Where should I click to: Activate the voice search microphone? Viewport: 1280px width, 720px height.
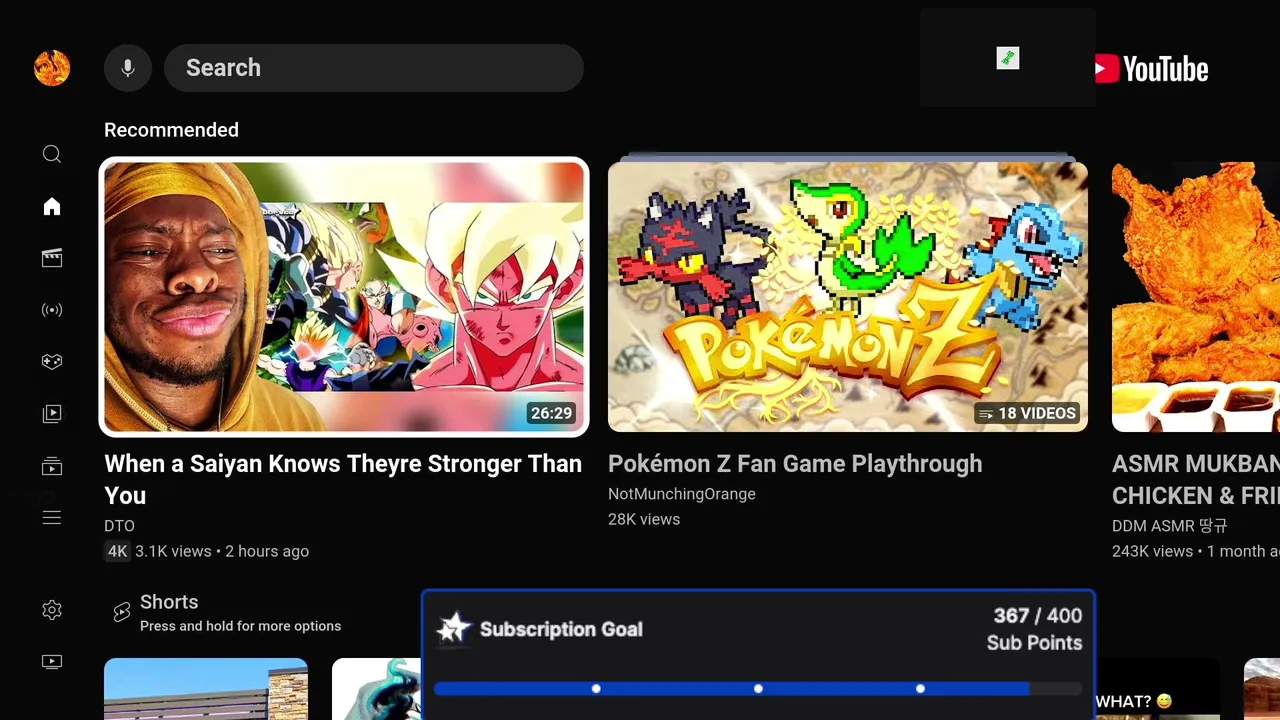click(x=128, y=68)
